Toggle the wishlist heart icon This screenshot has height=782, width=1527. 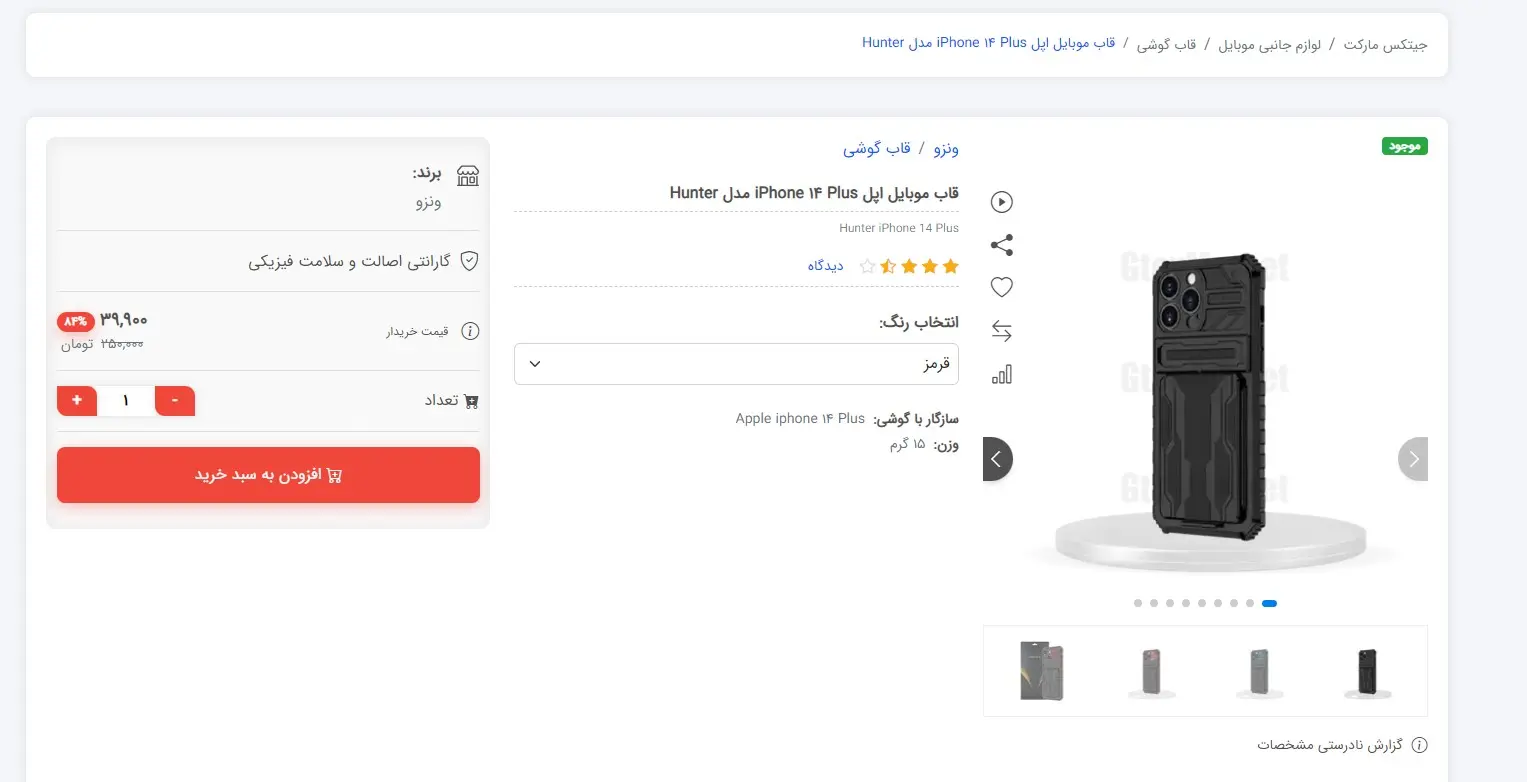(1001, 287)
